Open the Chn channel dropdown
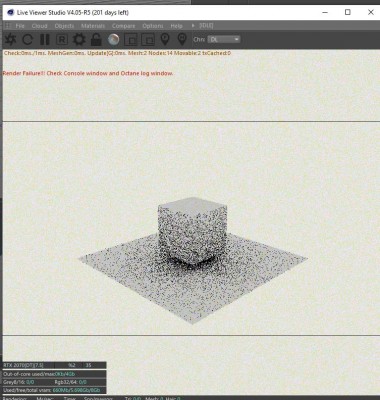This screenshot has width=380, height=400. pyautogui.click(x=224, y=39)
